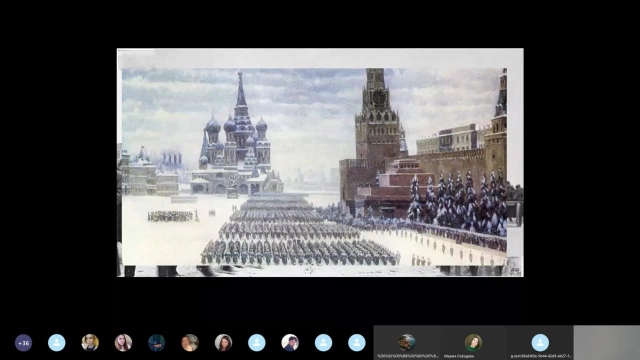Click the garbled name label under landscape avatar
The image size is (640, 360).
tap(407, 356)
